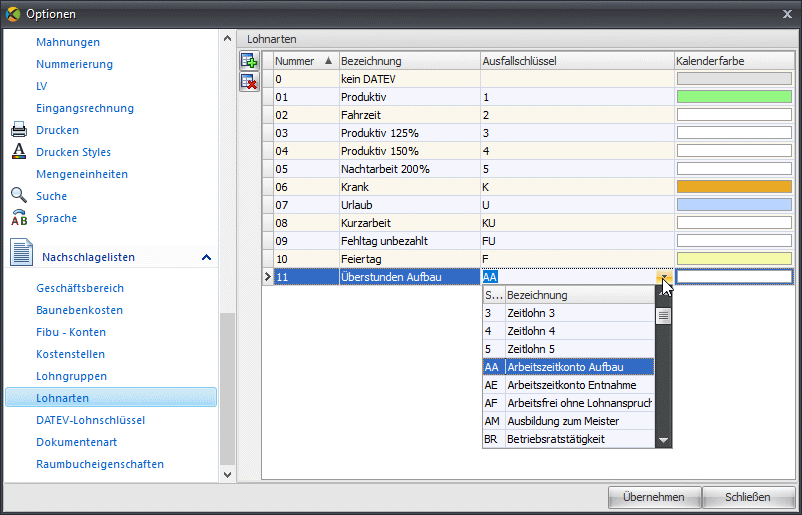
Task: Open Kostenstellen list
Action: [x=71, y=354]
